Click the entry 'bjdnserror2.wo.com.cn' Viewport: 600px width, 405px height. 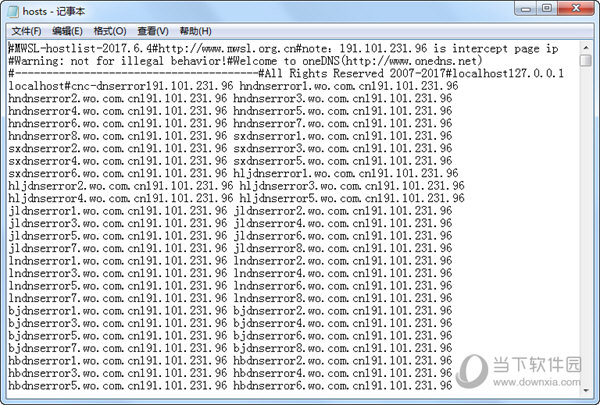(298, 310)
